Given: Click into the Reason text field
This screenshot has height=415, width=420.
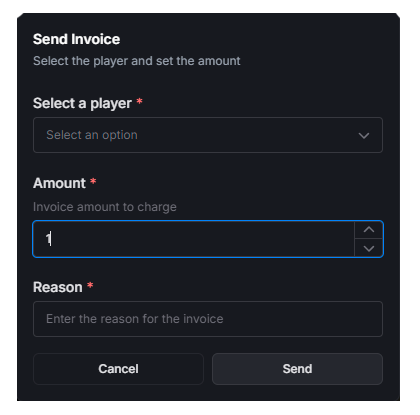Looking at the screenshot, I should [x=208, y=319].
